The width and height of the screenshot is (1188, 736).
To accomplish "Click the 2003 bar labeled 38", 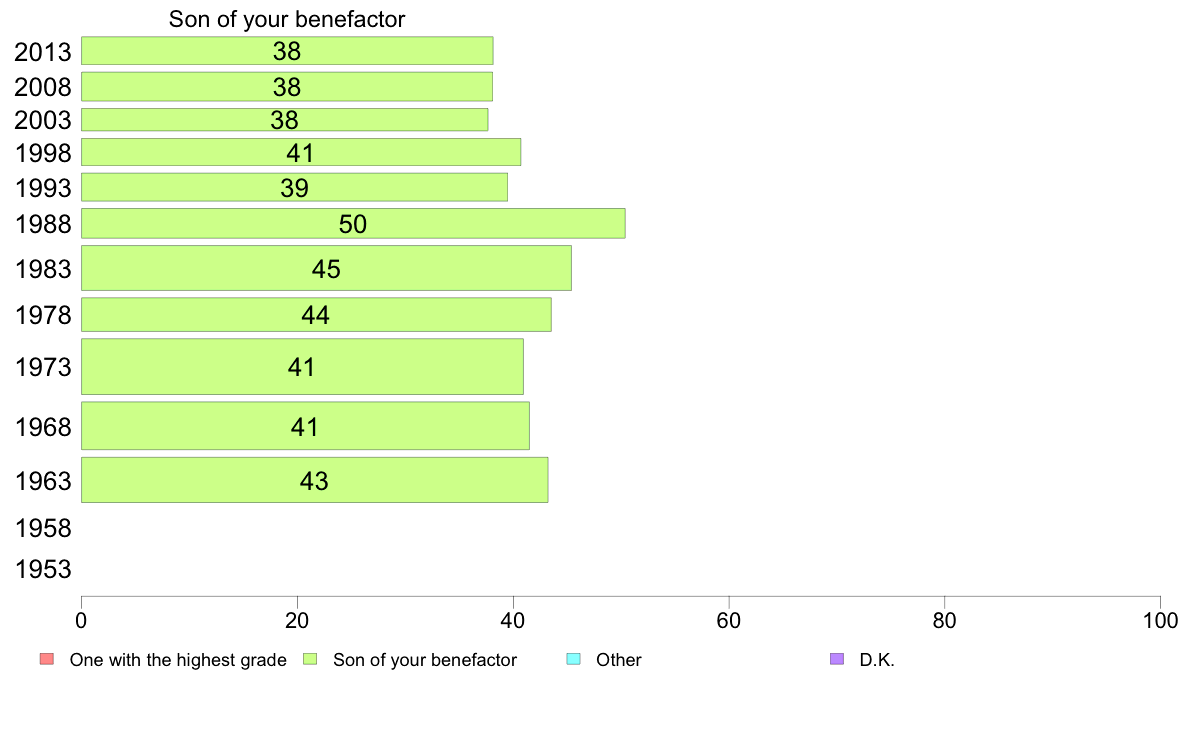I will pos(285,120).
